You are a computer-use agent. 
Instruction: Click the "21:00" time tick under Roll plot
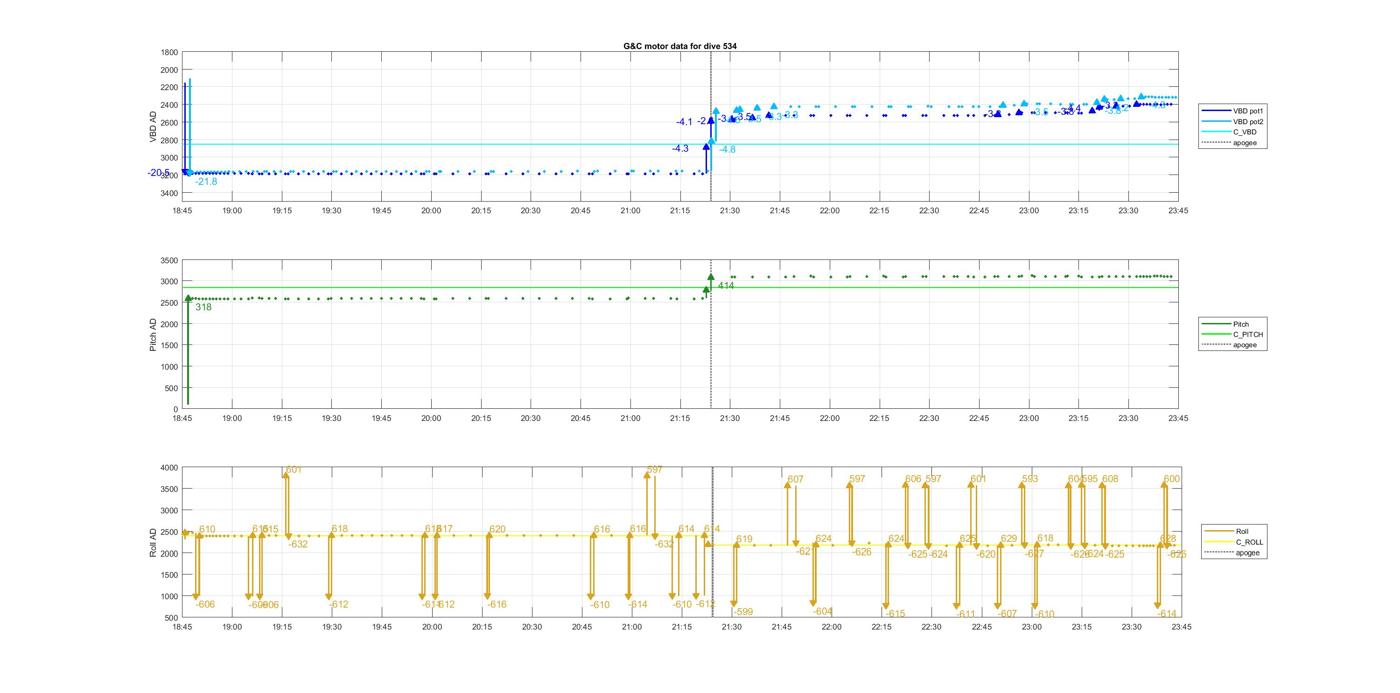pyautogui.click(x=631, y=628)
